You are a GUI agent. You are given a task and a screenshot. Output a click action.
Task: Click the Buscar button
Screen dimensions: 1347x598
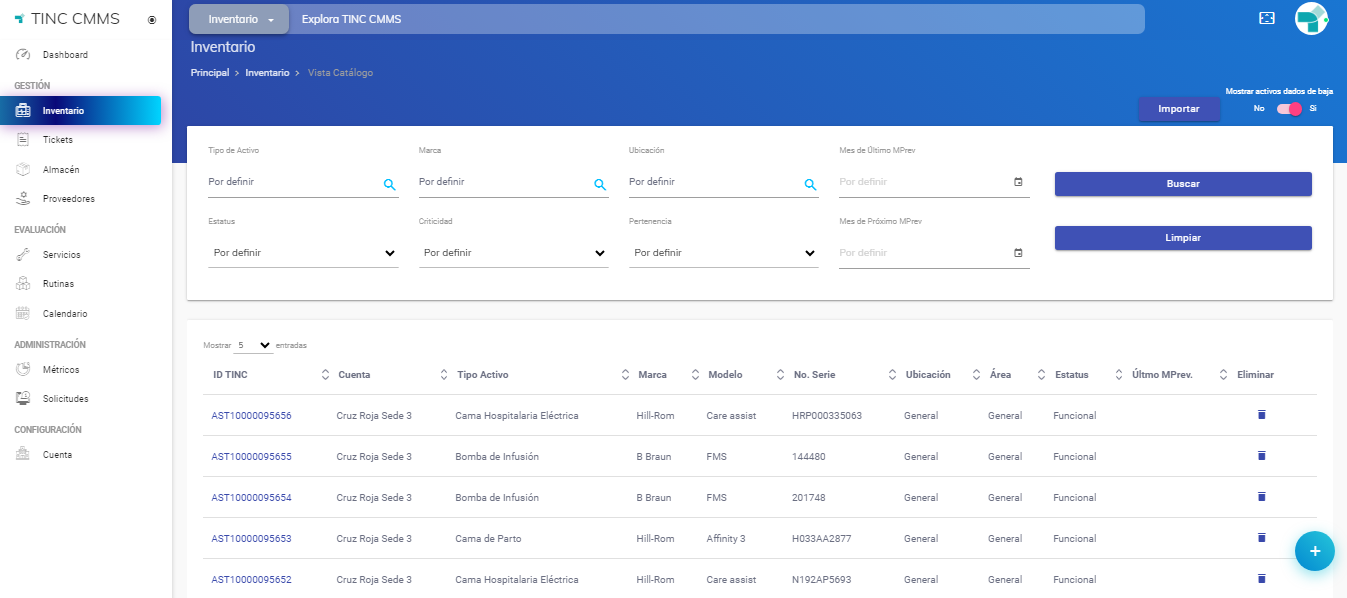click(1182, 184)
